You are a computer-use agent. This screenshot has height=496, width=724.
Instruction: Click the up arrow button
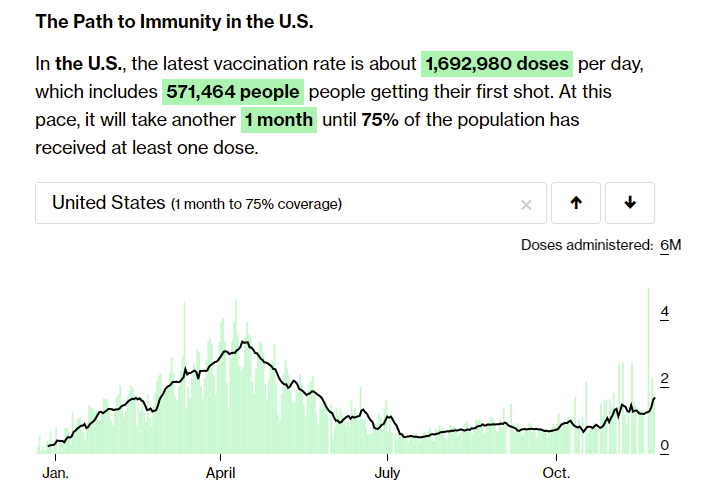(576, 203)
